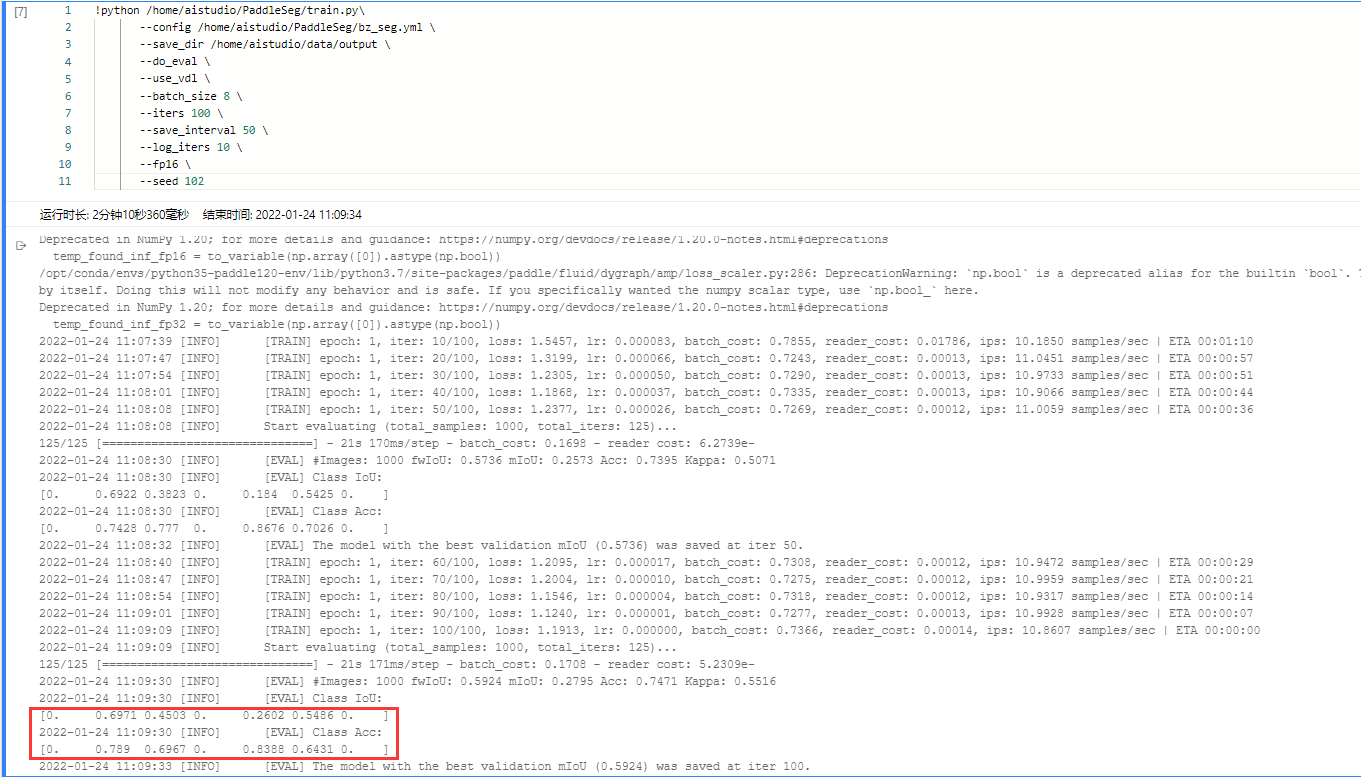Place cursor on the --config bz_seg.yml line
Viewport: 1361px width, 778px height.
[287, 28]
